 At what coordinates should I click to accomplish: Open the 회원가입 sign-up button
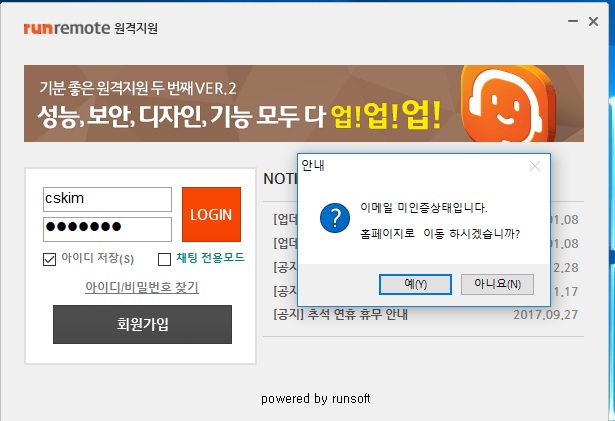click(142, 324)
